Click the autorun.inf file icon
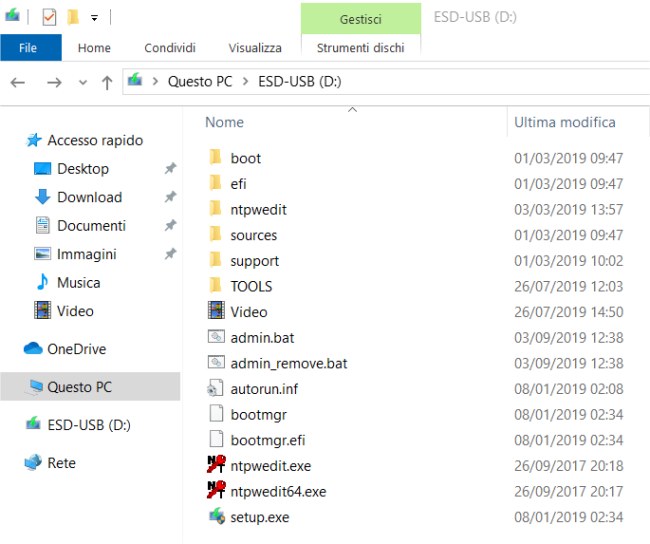The image size is (650, 544). [x=215, y=389]
